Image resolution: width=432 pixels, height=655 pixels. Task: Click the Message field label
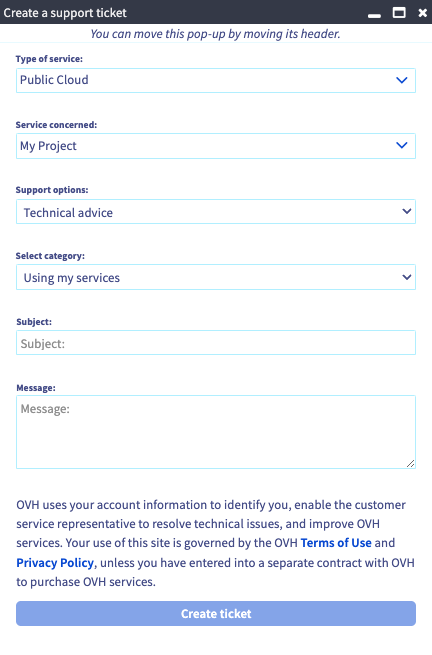tap(36, 388)
